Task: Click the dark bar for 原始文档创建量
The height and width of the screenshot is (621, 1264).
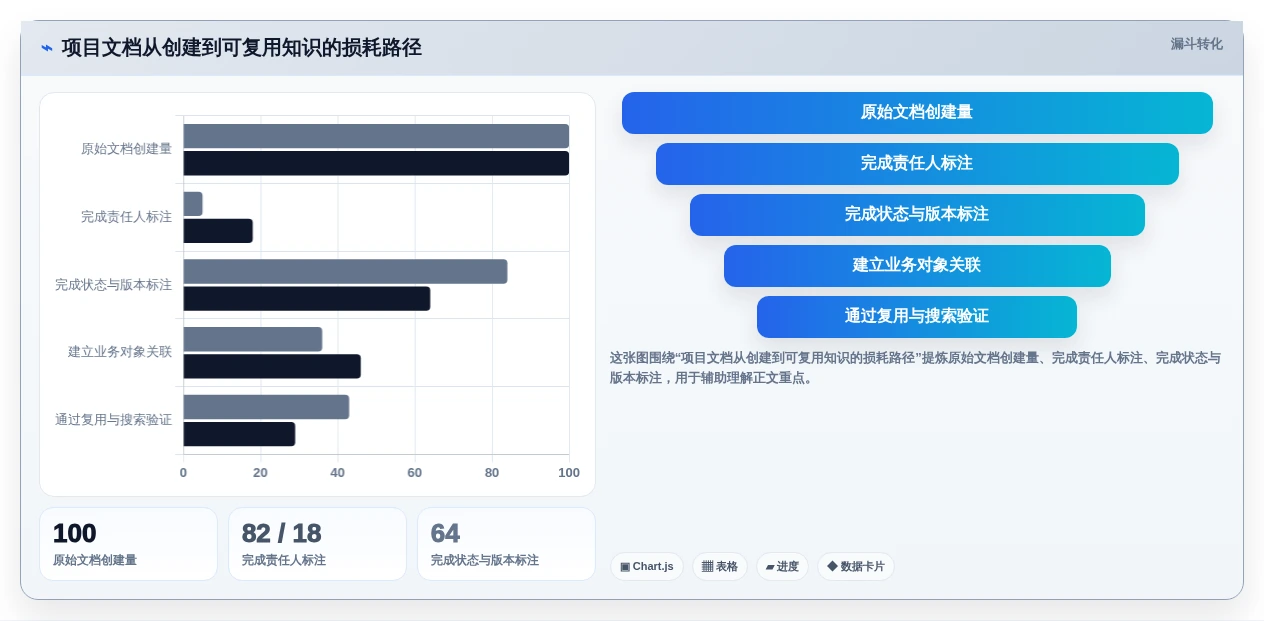Action: point(376,163)
